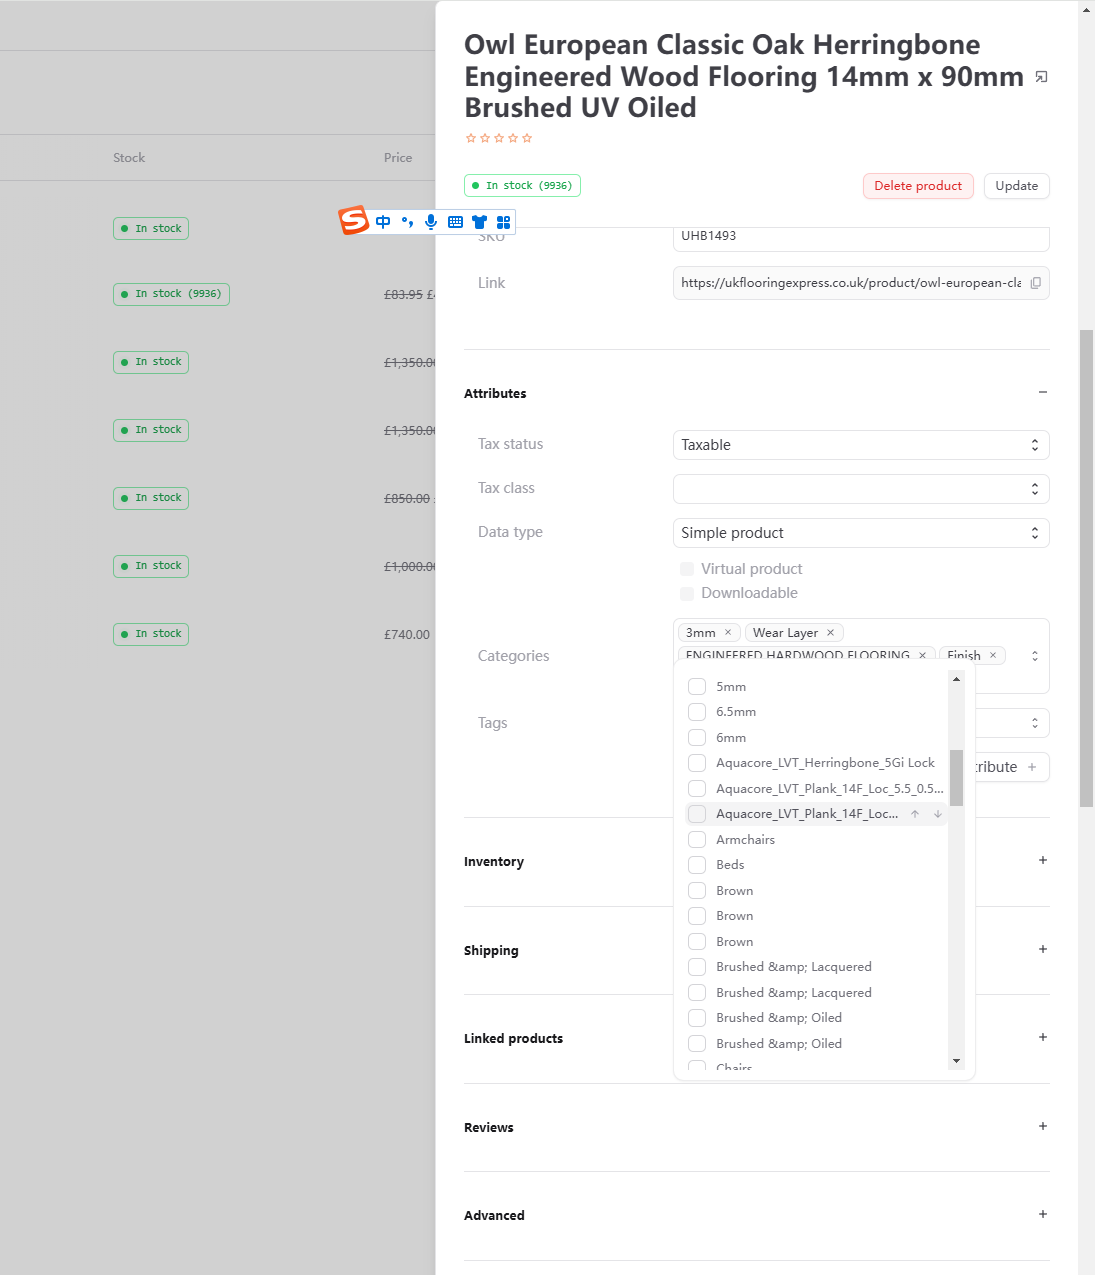The width and height of the screenshot is (1095, 1275).
Task: Click the Delete product button
Action: (x=917, y=186)
